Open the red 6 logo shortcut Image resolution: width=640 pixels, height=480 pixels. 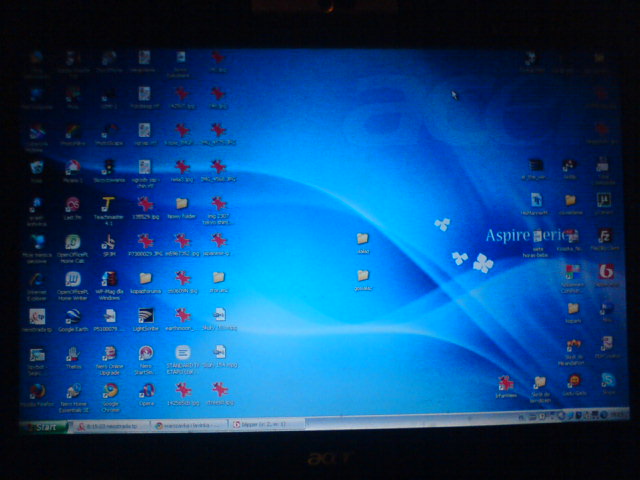(x=606, y=271)
